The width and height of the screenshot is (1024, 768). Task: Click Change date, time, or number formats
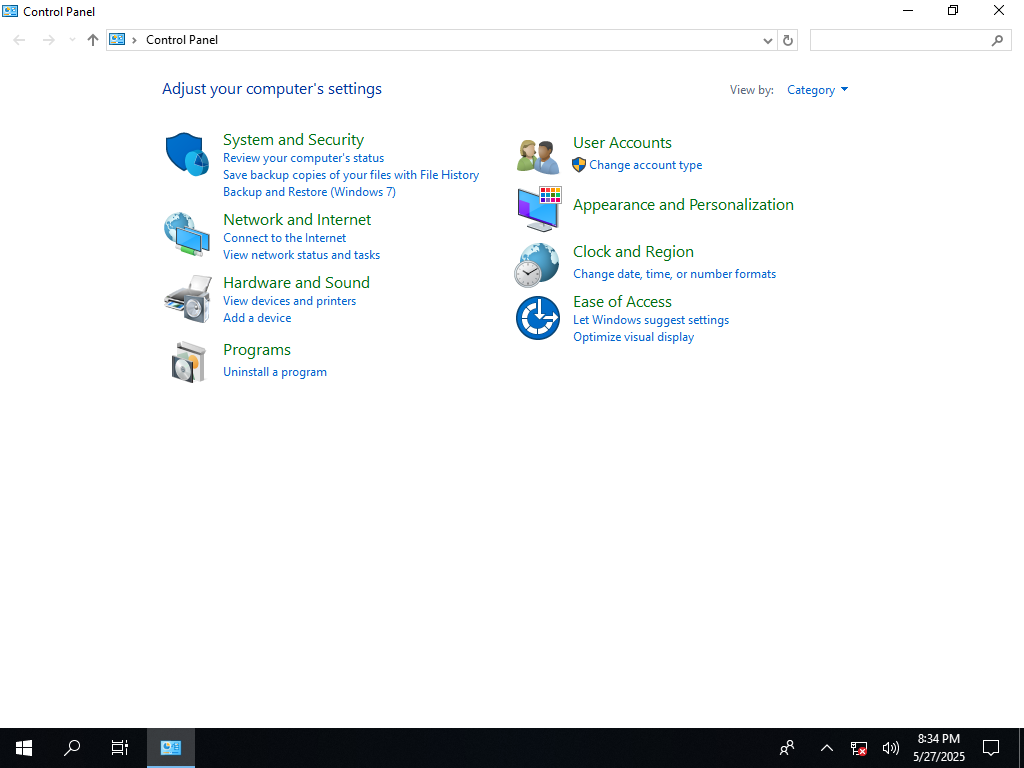pyautogui.click(x=675, y=274)
